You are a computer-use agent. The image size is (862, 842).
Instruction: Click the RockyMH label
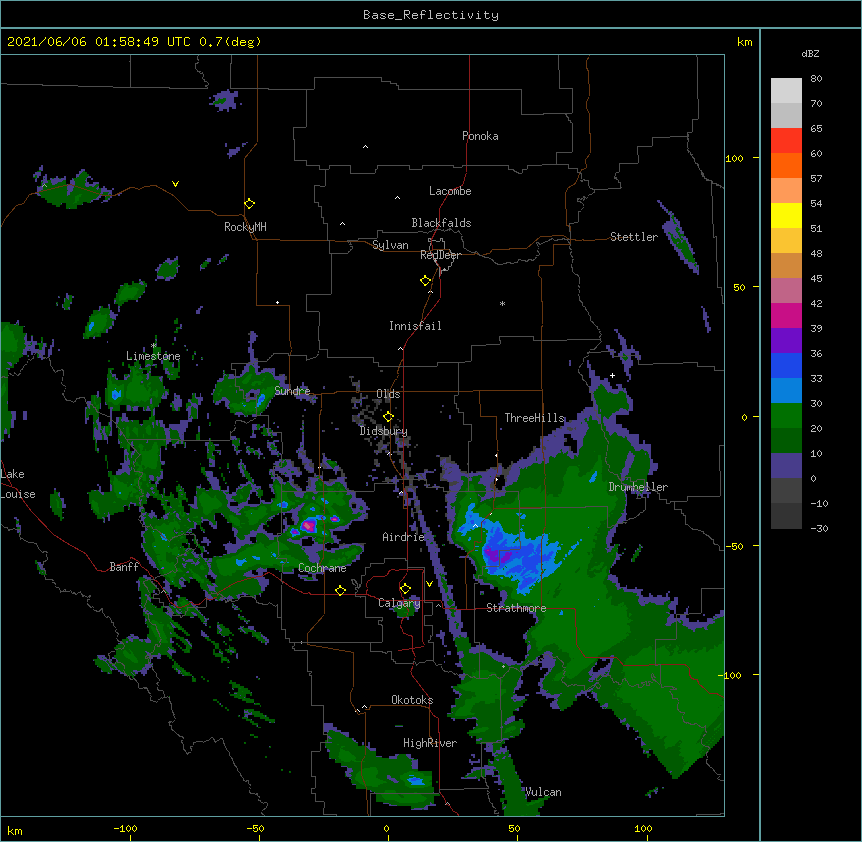pos(245,226)
